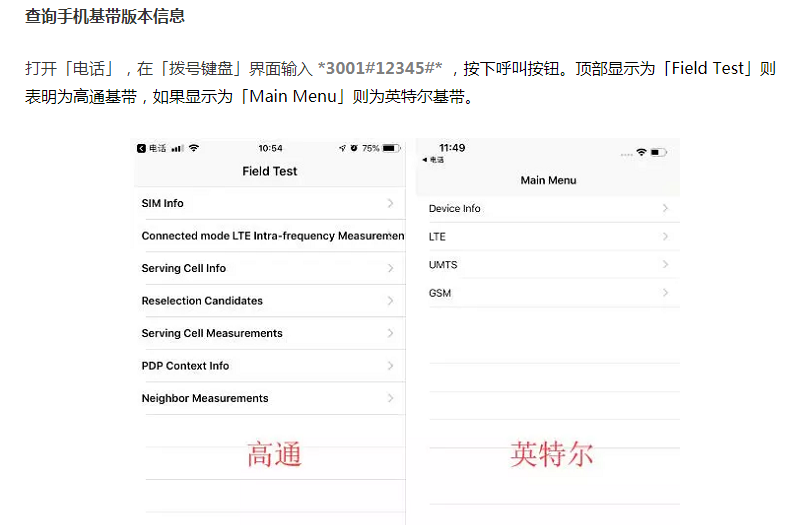Screen dimensions: 794x525
Task: Click the 10:54 clock text
Action: [x=270, y=148]
